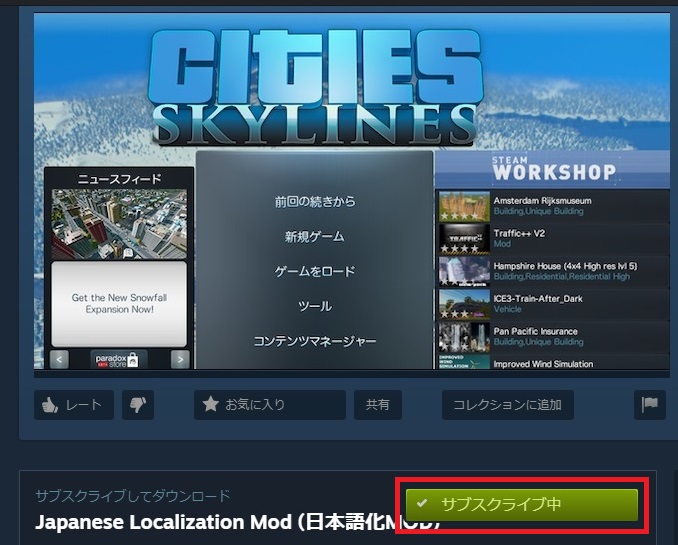Click Pan Pacific Insurance thumbnail image
The image size is (678, 545).
(x=464, y=337)
